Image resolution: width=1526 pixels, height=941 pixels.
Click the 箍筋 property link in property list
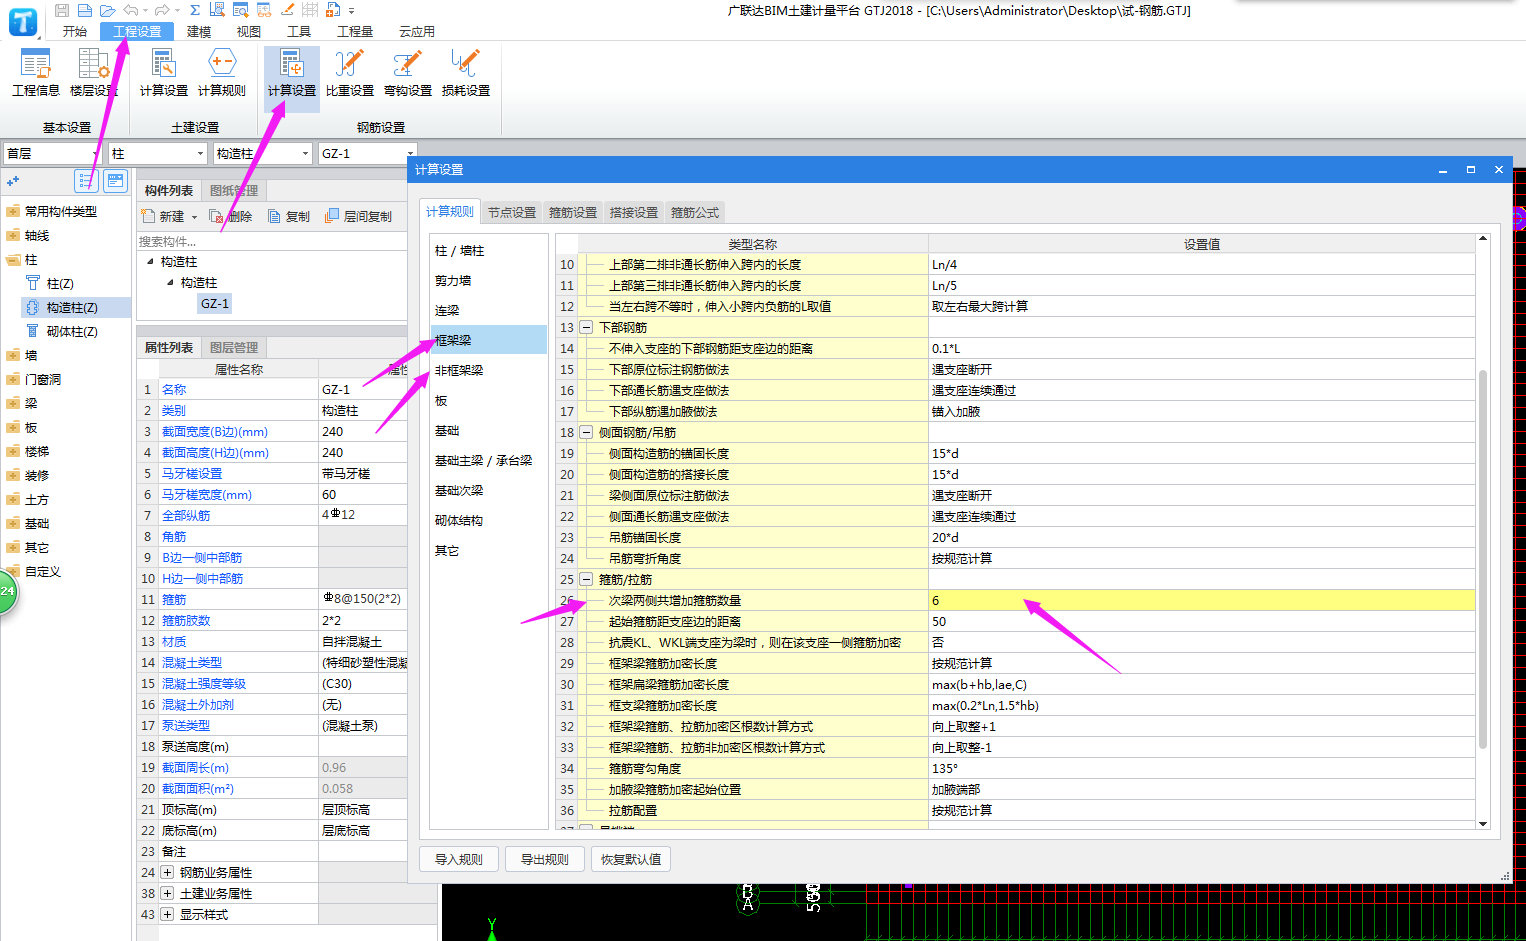[174, 600]
